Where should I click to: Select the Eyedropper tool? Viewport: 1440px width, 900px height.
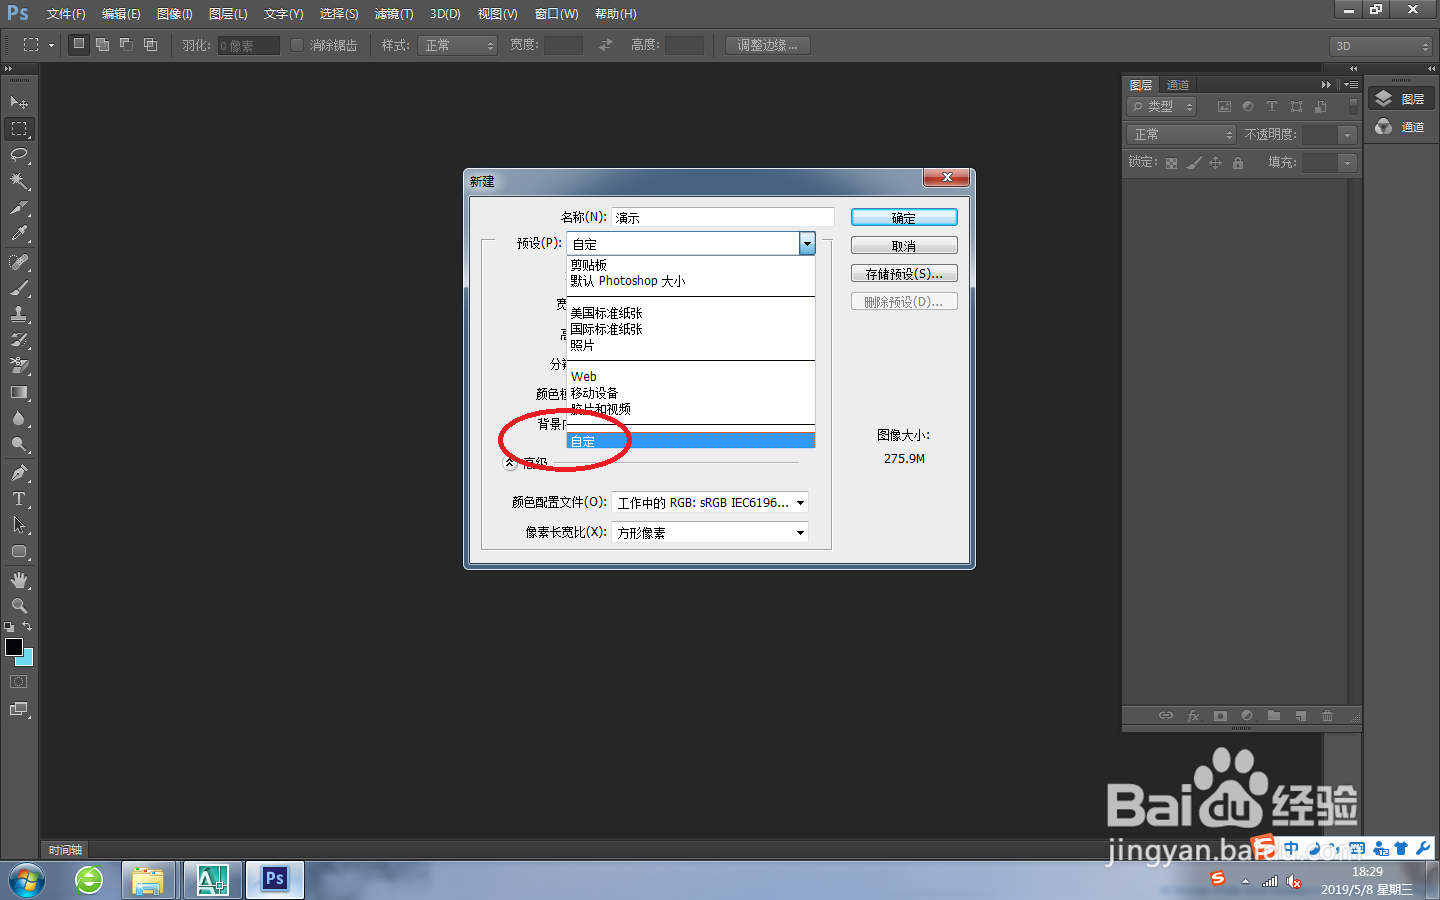pos(19,234)
